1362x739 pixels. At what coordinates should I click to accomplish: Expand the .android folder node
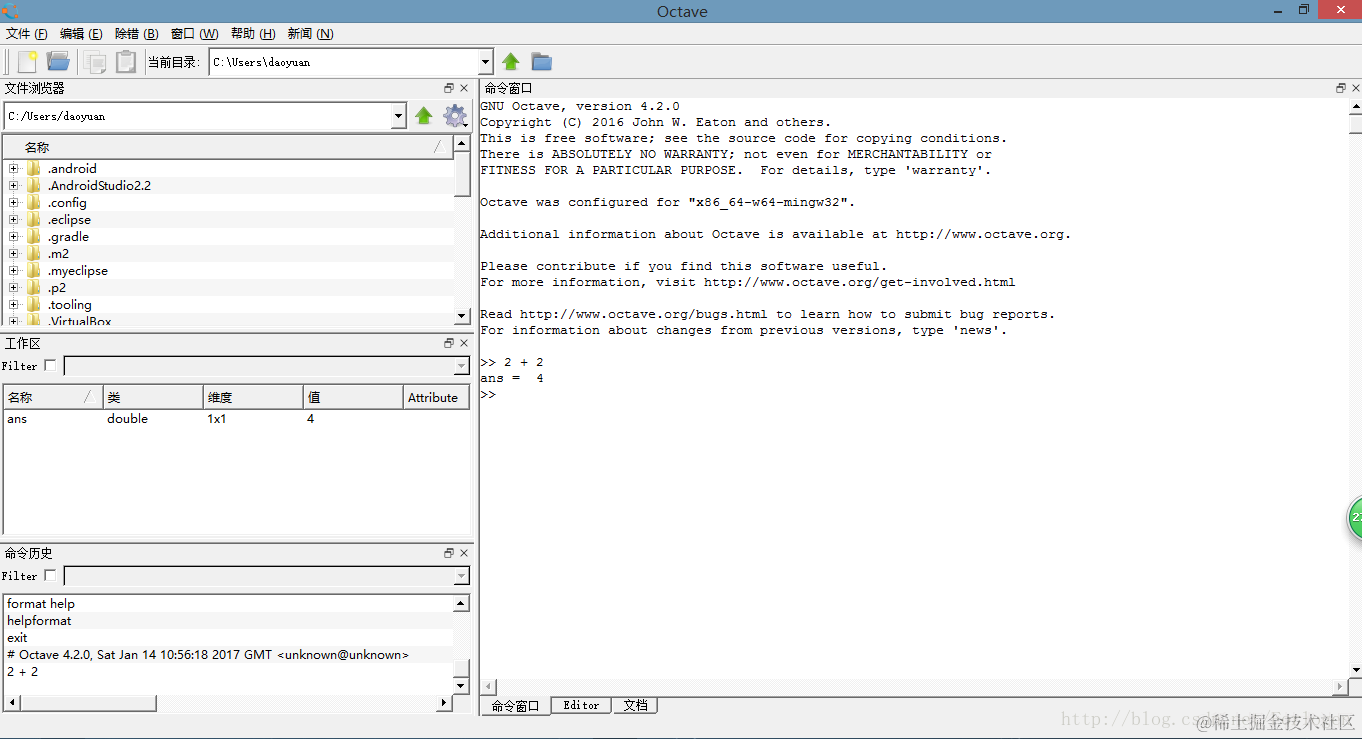14,168
